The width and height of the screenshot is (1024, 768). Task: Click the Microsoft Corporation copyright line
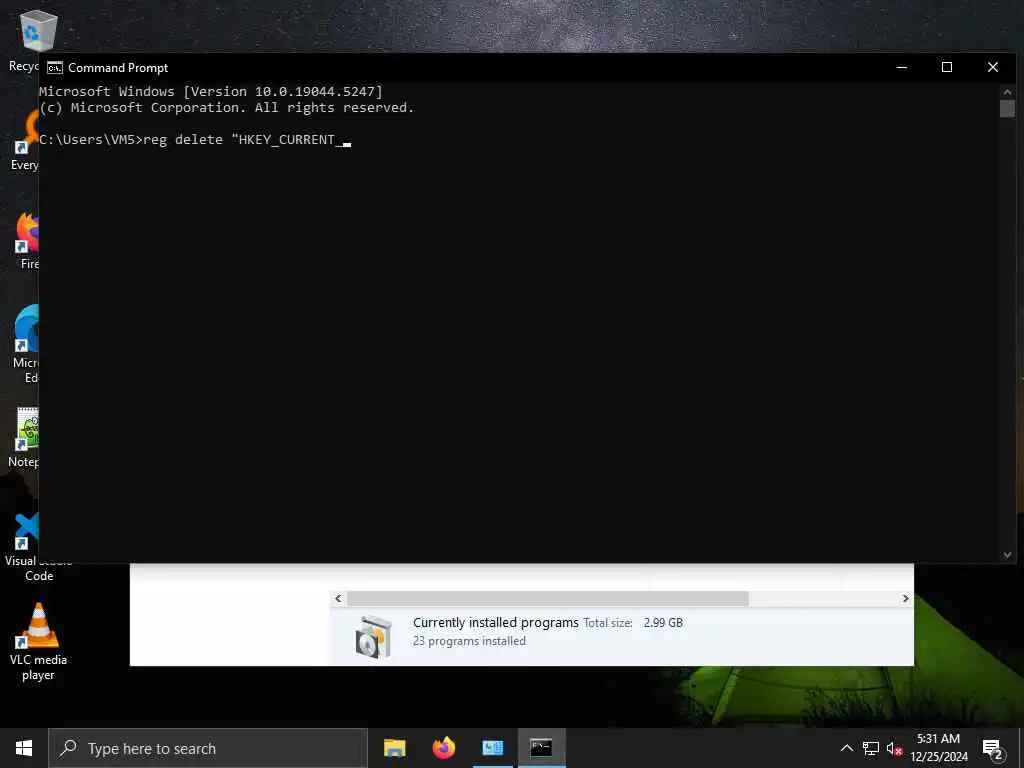click(x=226, y=108)
